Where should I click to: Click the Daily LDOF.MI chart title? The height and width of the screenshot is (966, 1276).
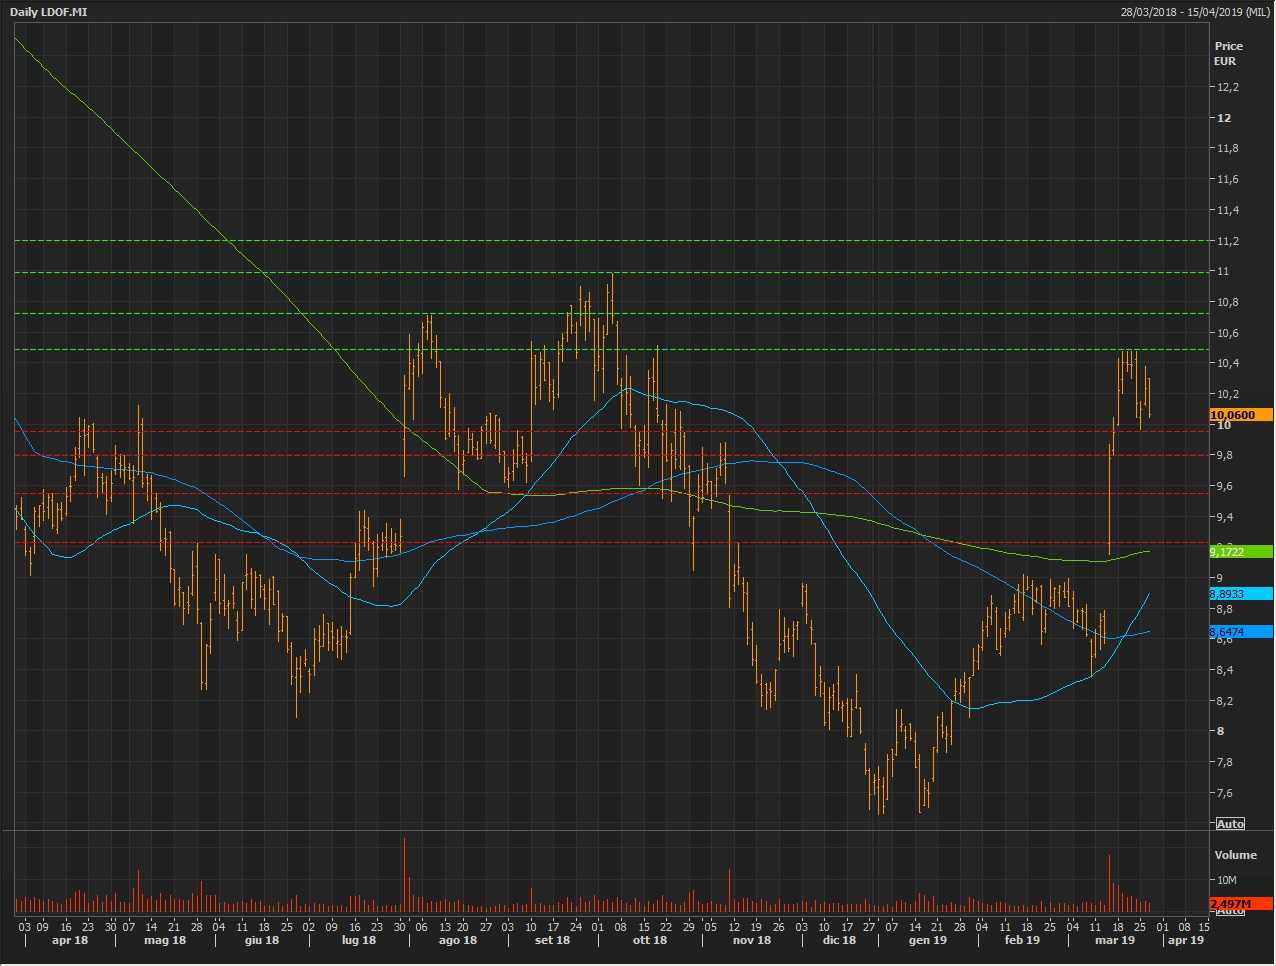point(50,11)
